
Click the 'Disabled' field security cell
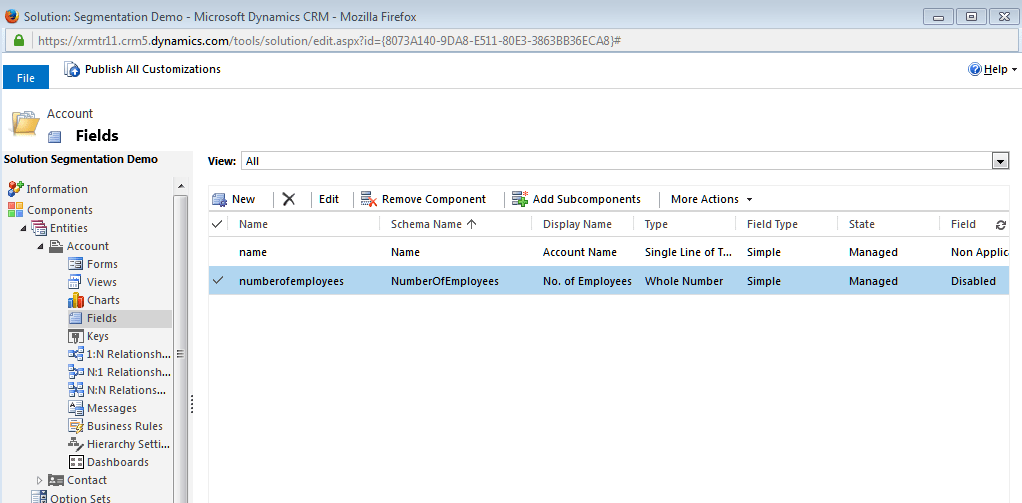(x=973, y=281)
